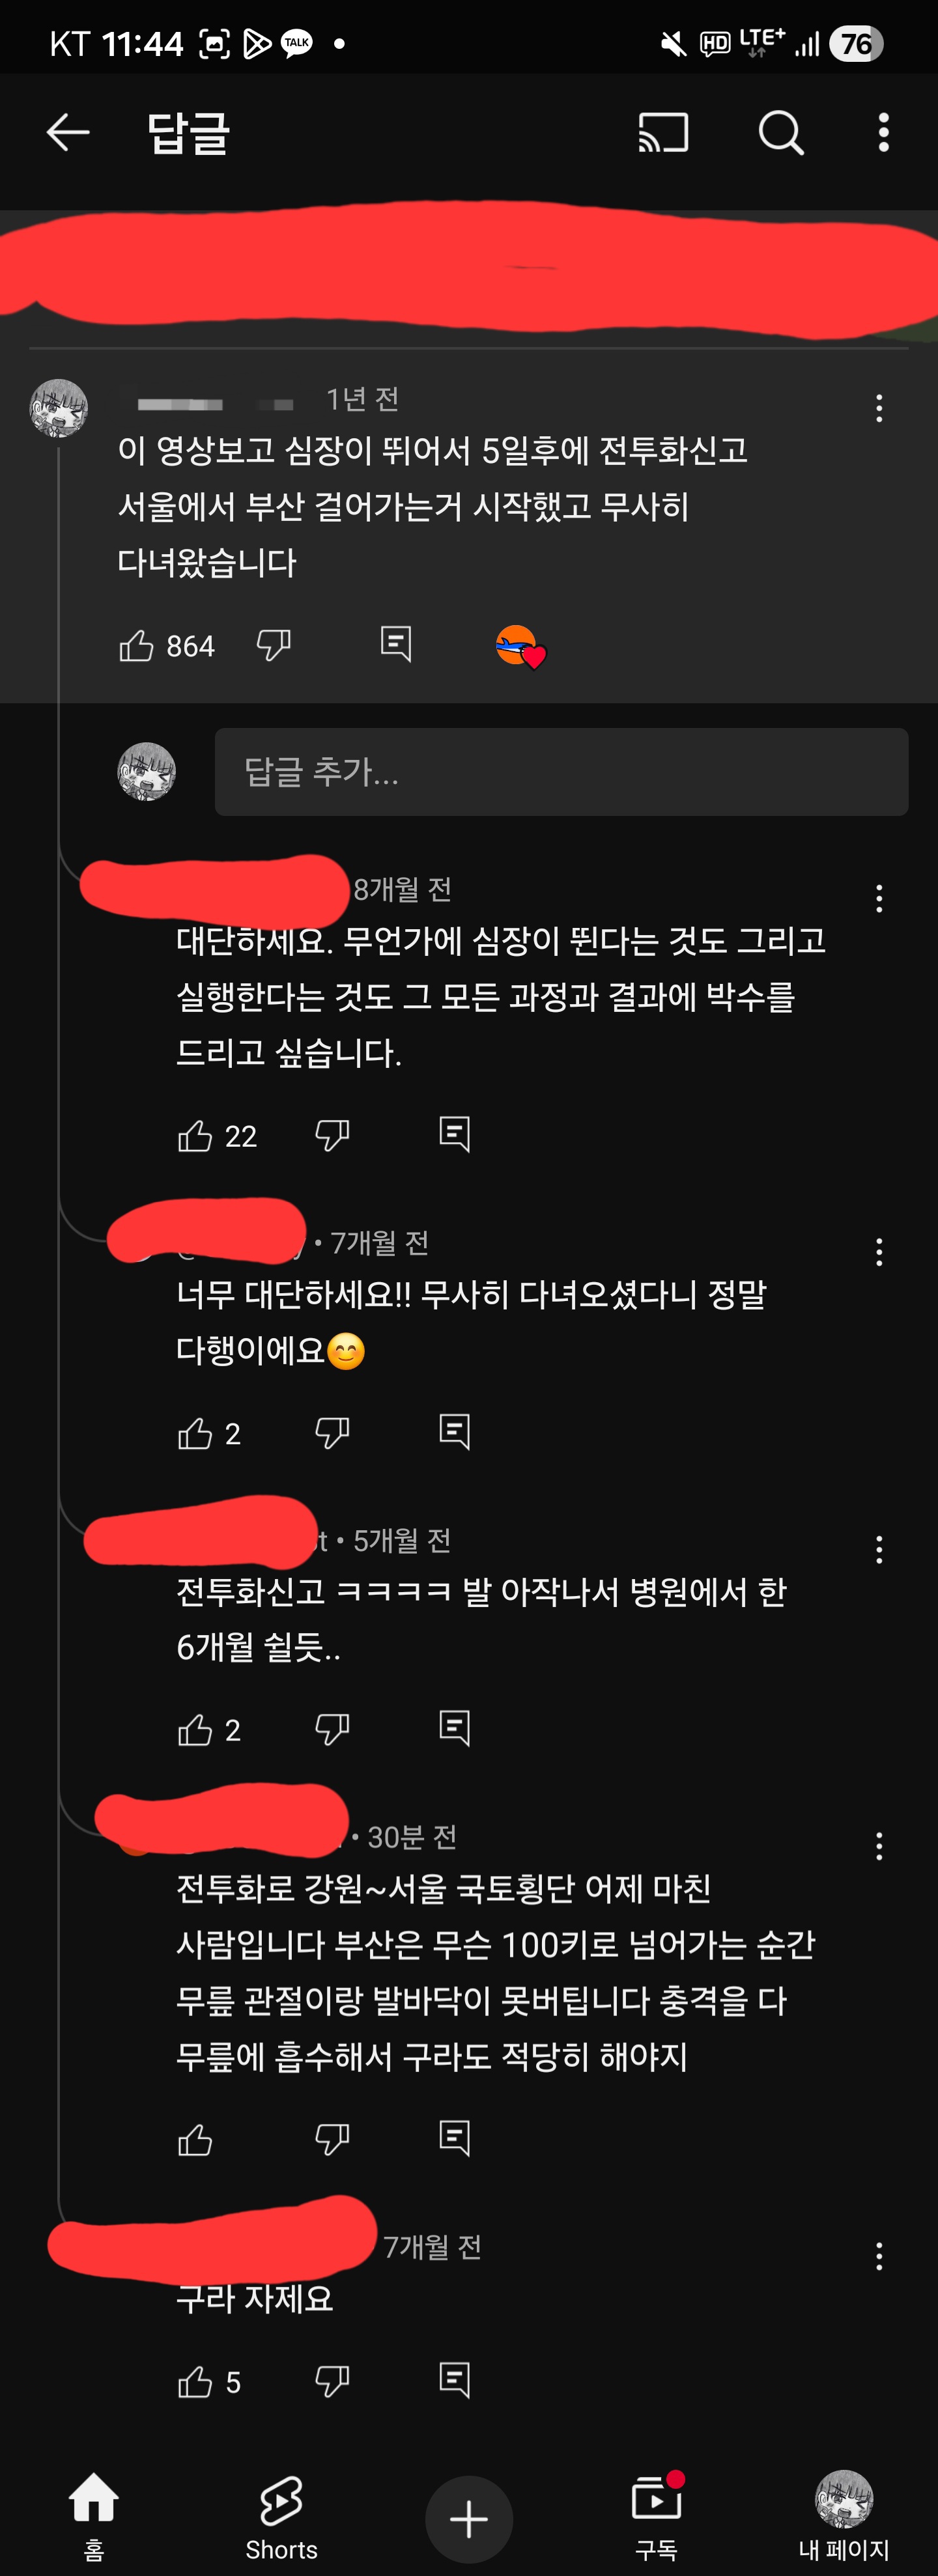Image resolution: width=938 pixels, height=2576 pixels.
Task: Tap reply icon on the 864-likes comment
Action: [x=396, y=644]
